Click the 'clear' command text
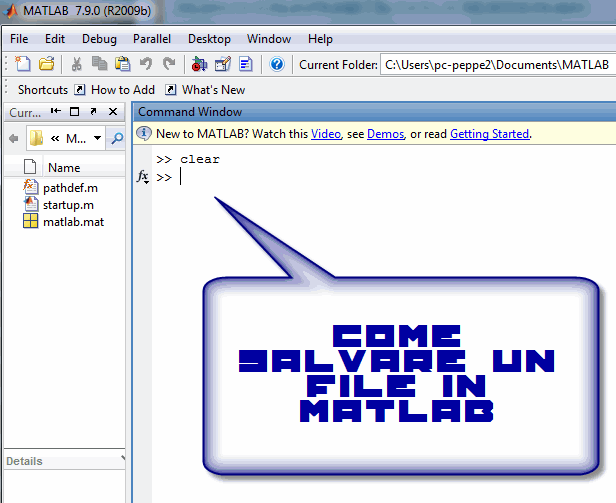The image size is (616, 503). tap(200, 159)
